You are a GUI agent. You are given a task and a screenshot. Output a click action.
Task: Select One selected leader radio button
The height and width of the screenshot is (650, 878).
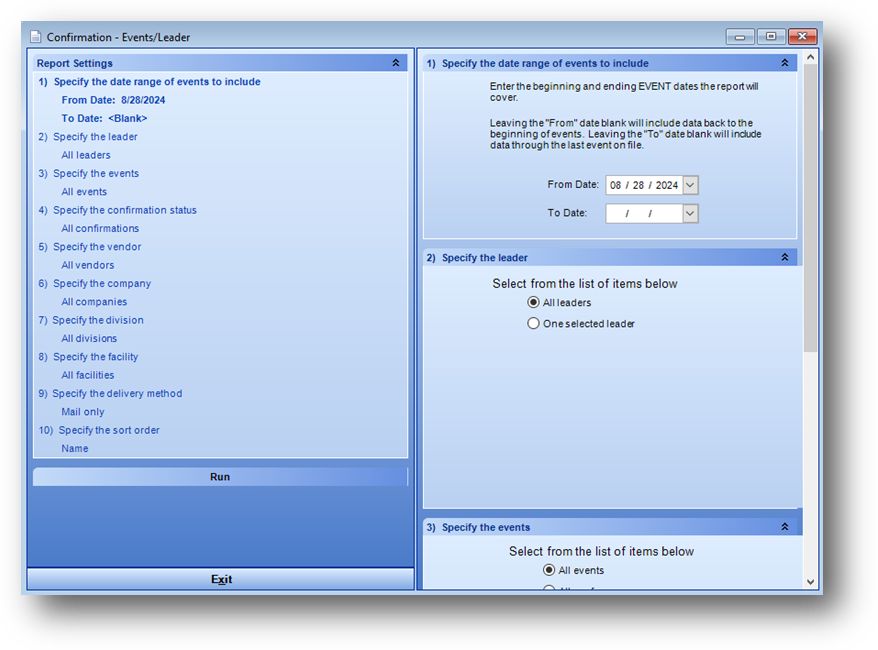coord(533,324)
